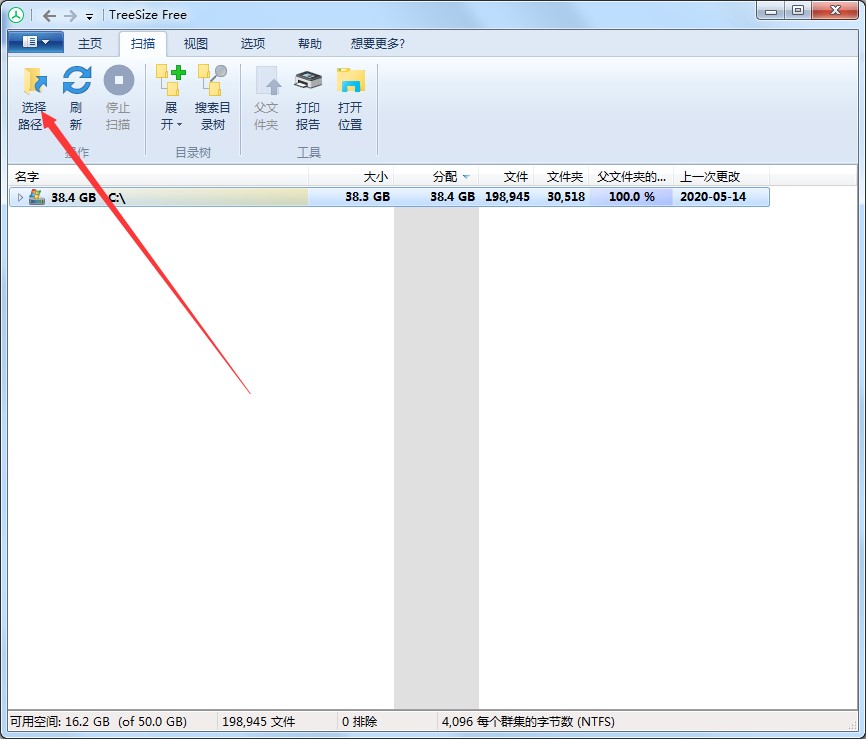The image size is (866, 739).
Task: Click the 刷新 (Refresh) scan icon
Action: [75, 97]
